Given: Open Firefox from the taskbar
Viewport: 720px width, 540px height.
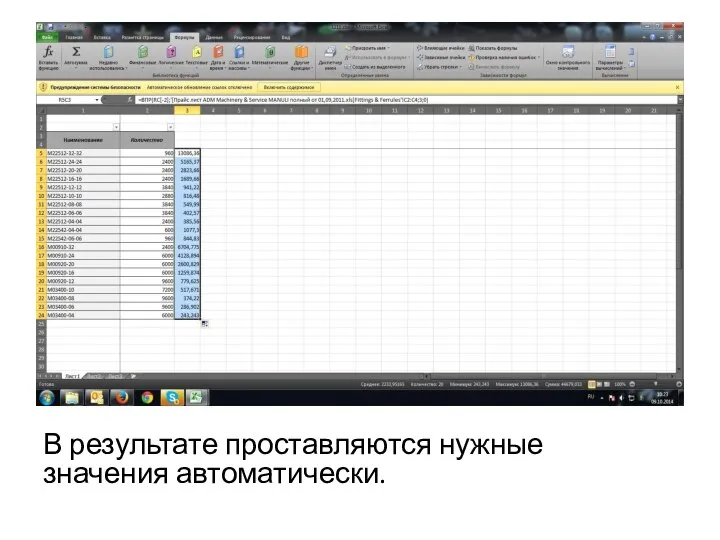Looking at the screenshot, I should coord(122,397).
